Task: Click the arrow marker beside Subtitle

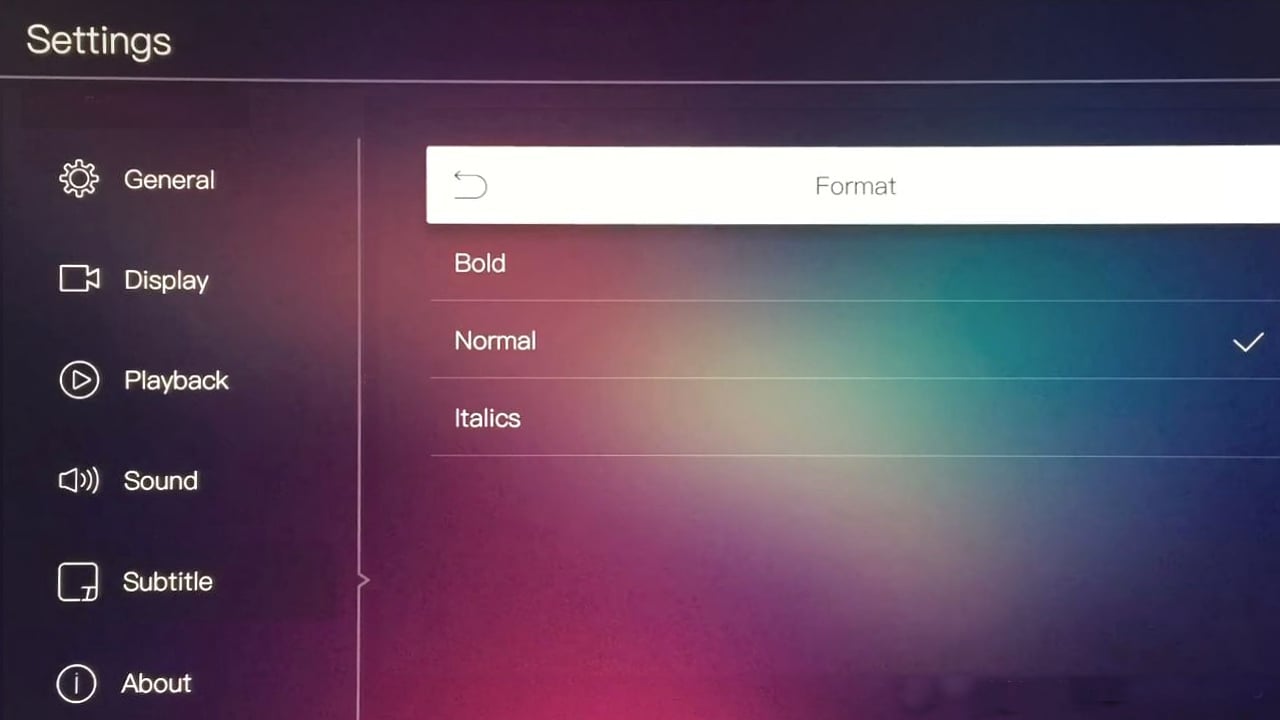Action: pos(364,580)
